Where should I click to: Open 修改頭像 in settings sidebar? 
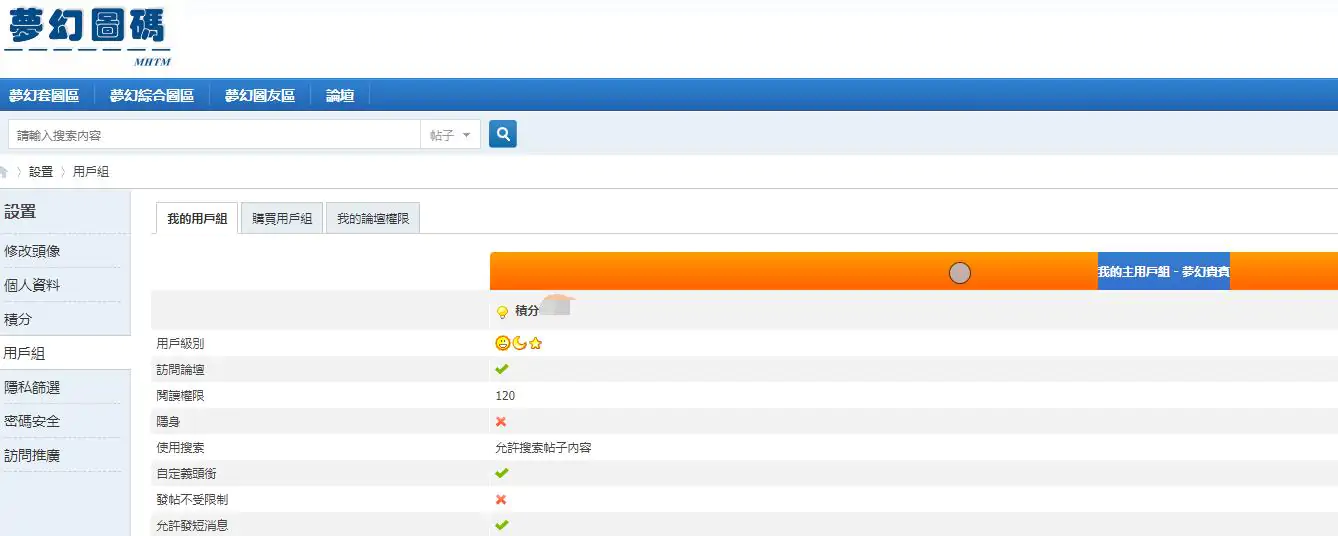click(x=32, y=251)
